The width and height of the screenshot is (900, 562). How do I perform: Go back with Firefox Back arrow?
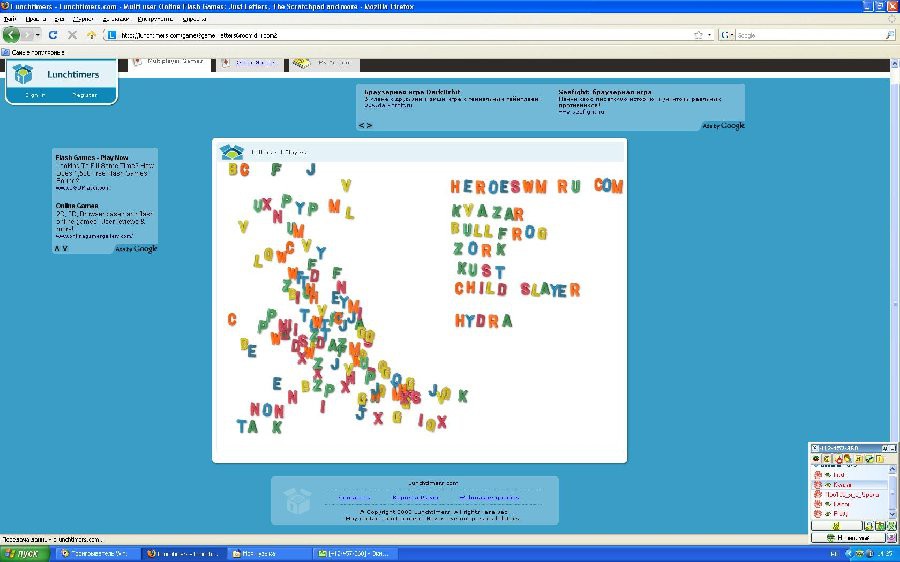(x=11, y=35)
